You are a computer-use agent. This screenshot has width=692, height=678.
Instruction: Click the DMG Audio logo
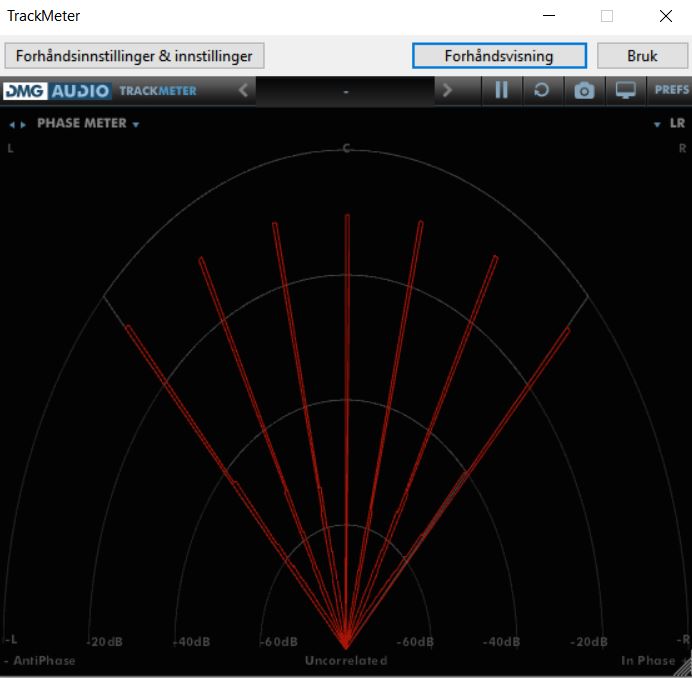pyautogui.click(x=56, y=91)
